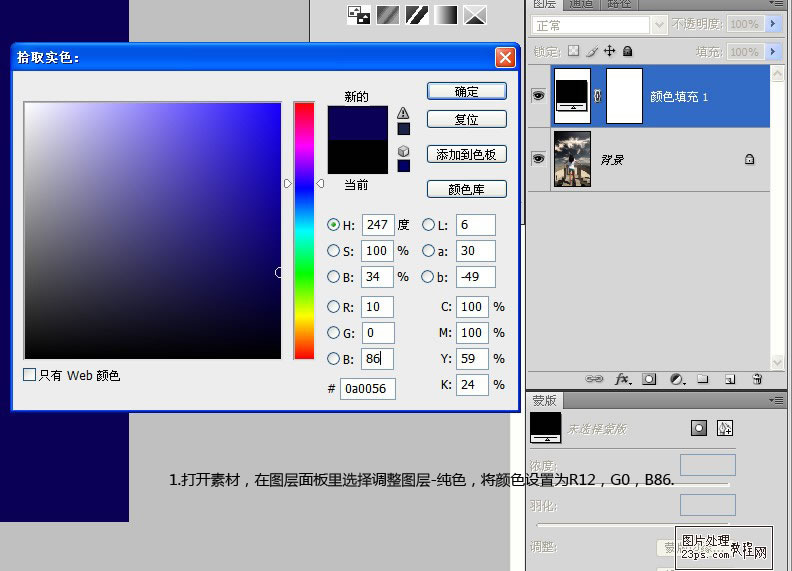Click the 确定 button to confirm color
This screenshot has width=792, height=571.
coord(466,91)
